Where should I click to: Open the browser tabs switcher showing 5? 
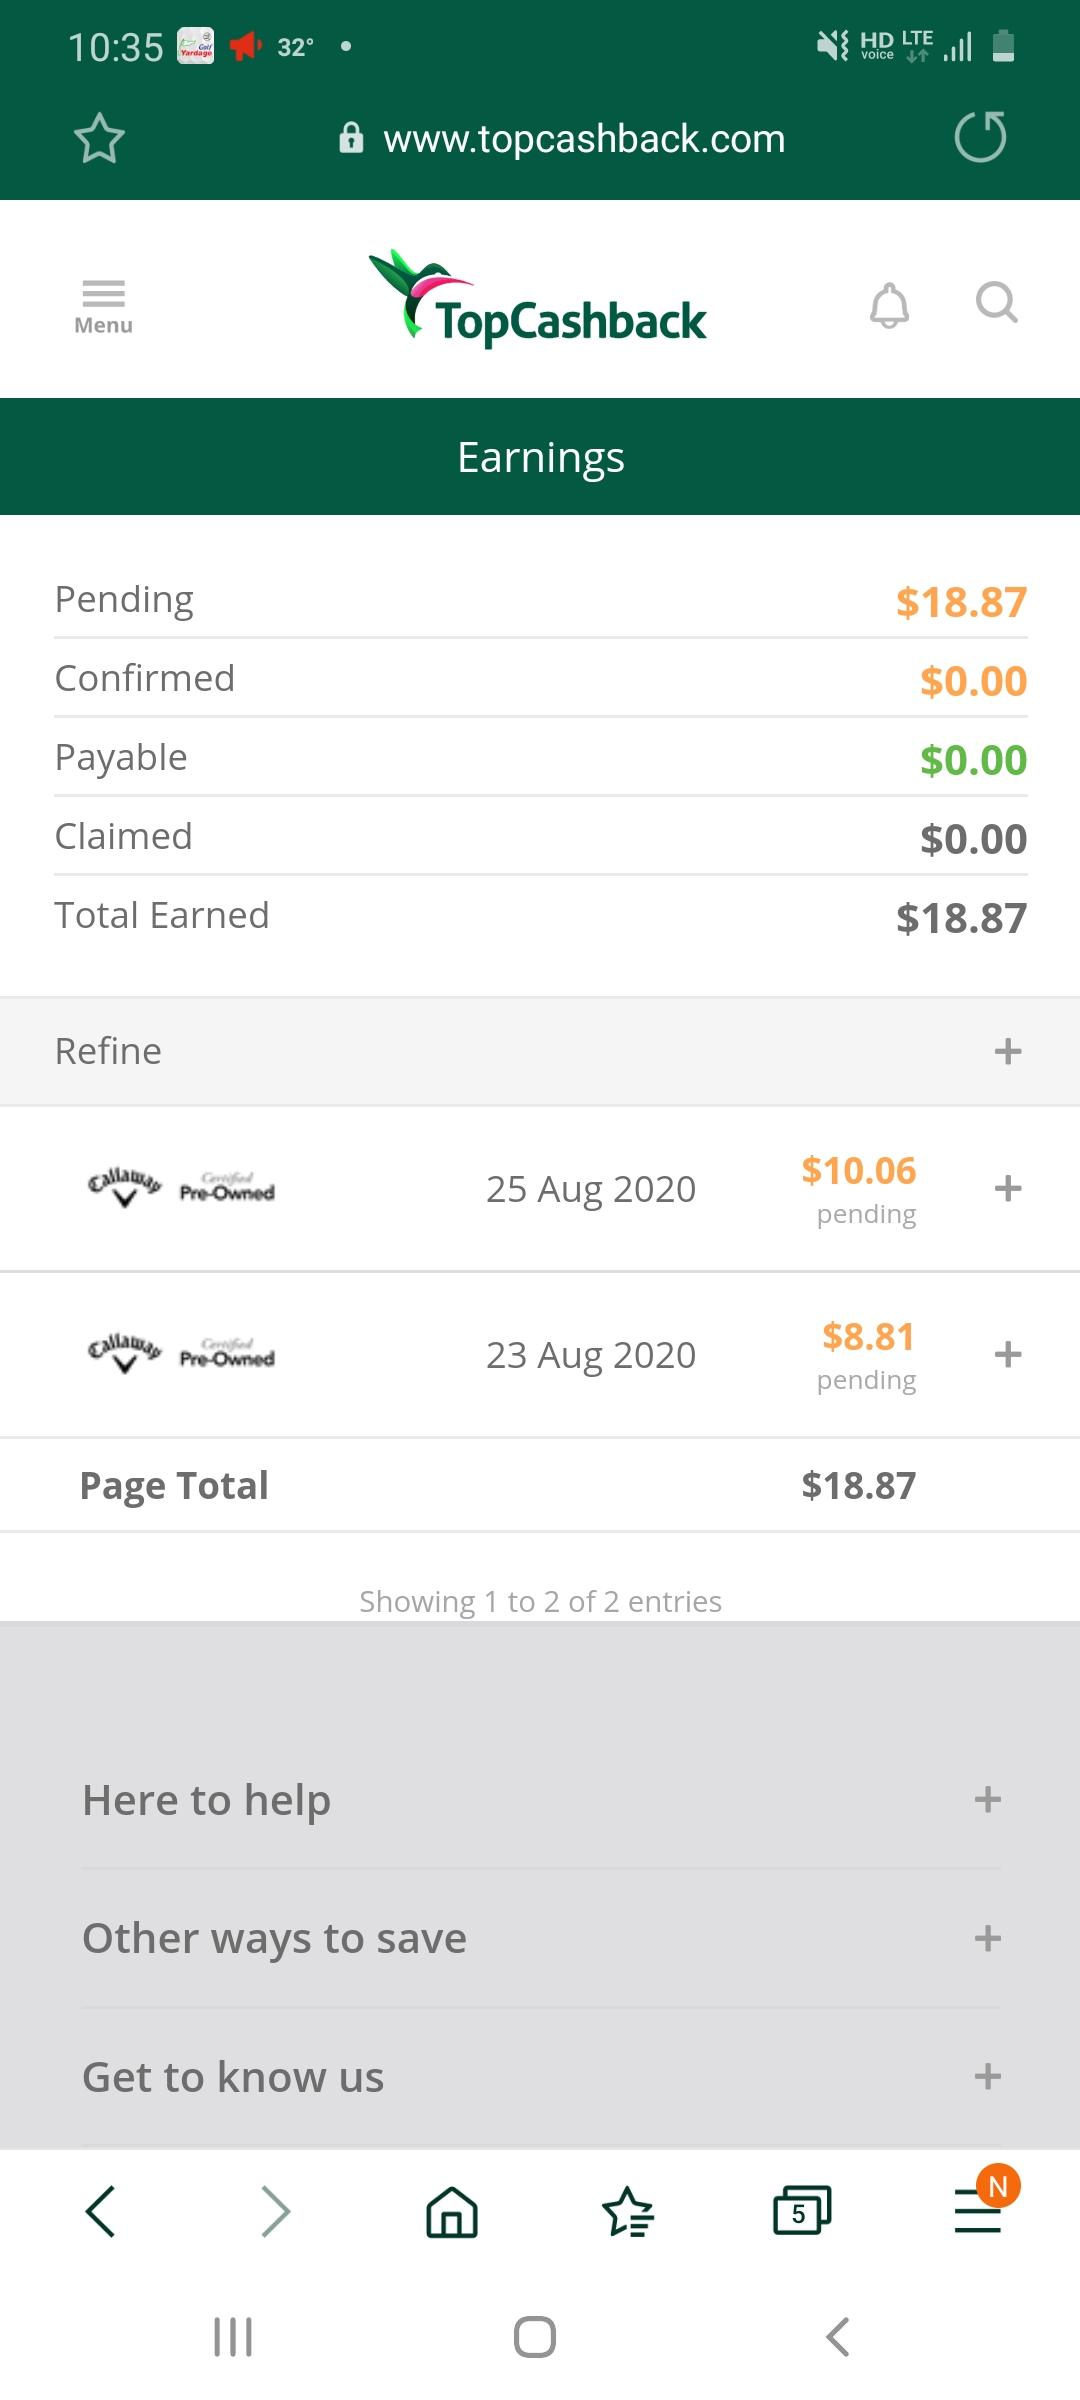(802, 2211)
